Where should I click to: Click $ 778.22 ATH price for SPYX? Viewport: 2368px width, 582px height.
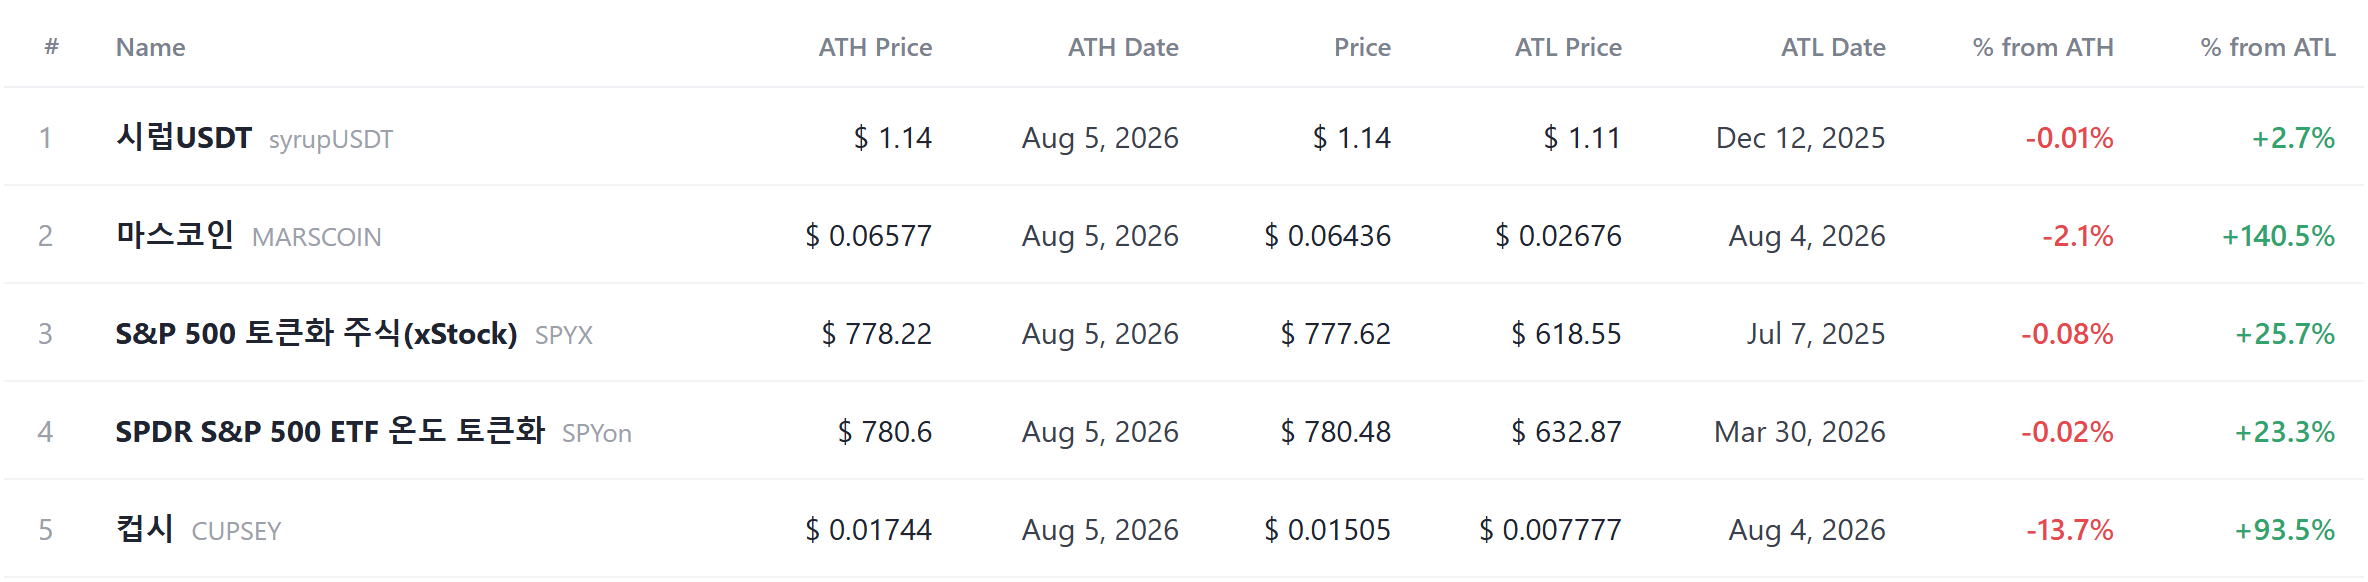coord(877,334)
